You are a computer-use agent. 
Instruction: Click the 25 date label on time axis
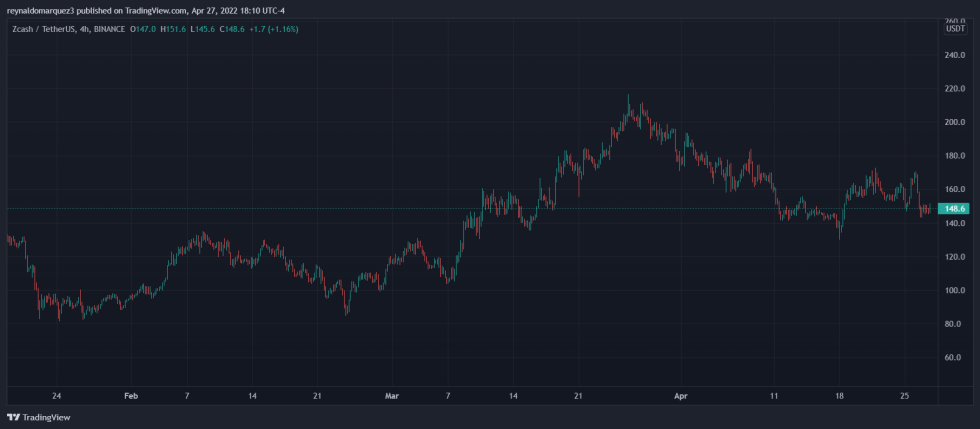pyautogui.click(x=905, y=395)
